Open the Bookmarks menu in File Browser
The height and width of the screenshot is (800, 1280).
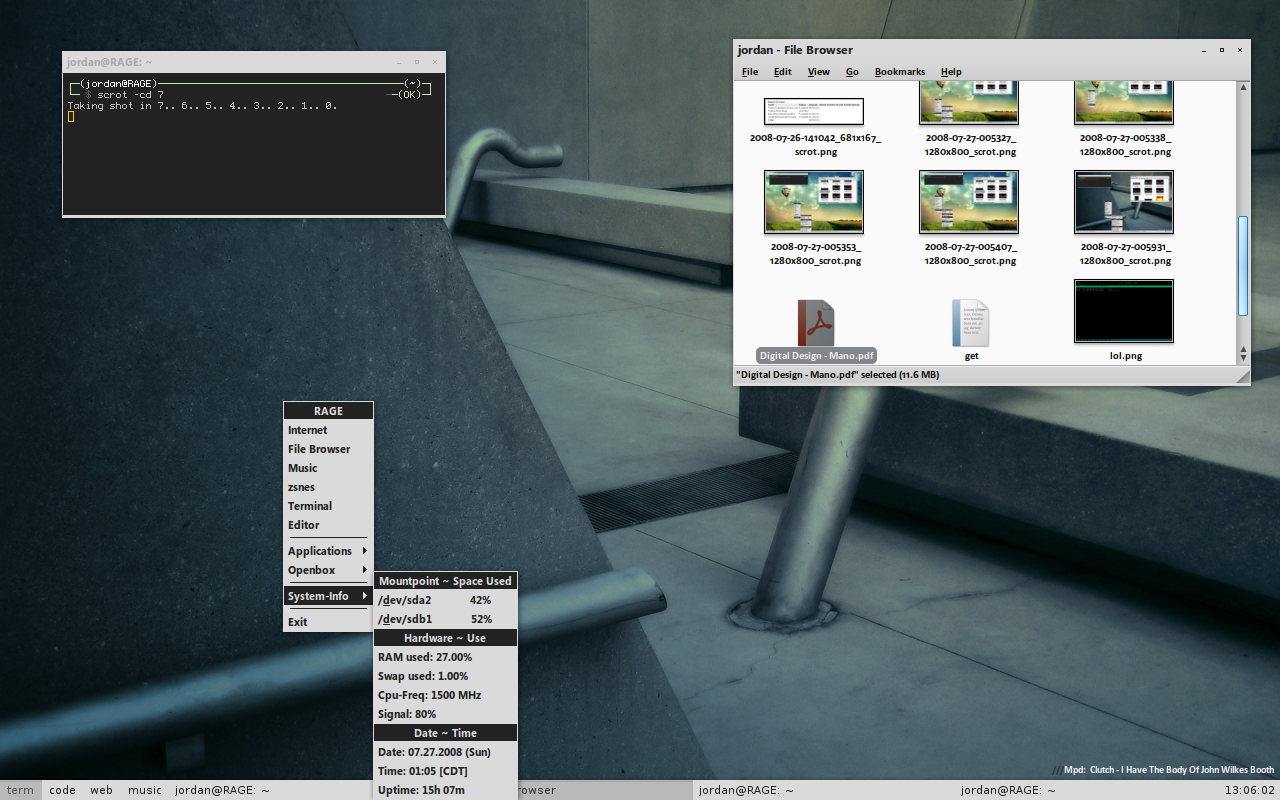[900, 72]
